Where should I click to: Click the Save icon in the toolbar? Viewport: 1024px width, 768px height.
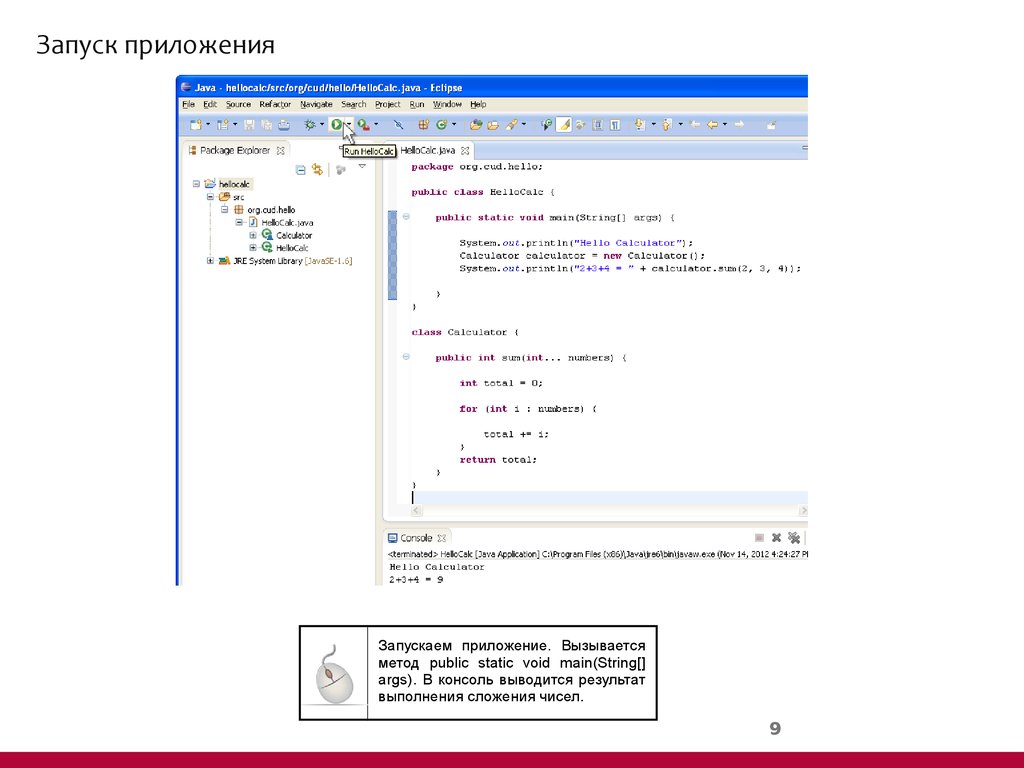pyautogui.click(x=249, y=124)
